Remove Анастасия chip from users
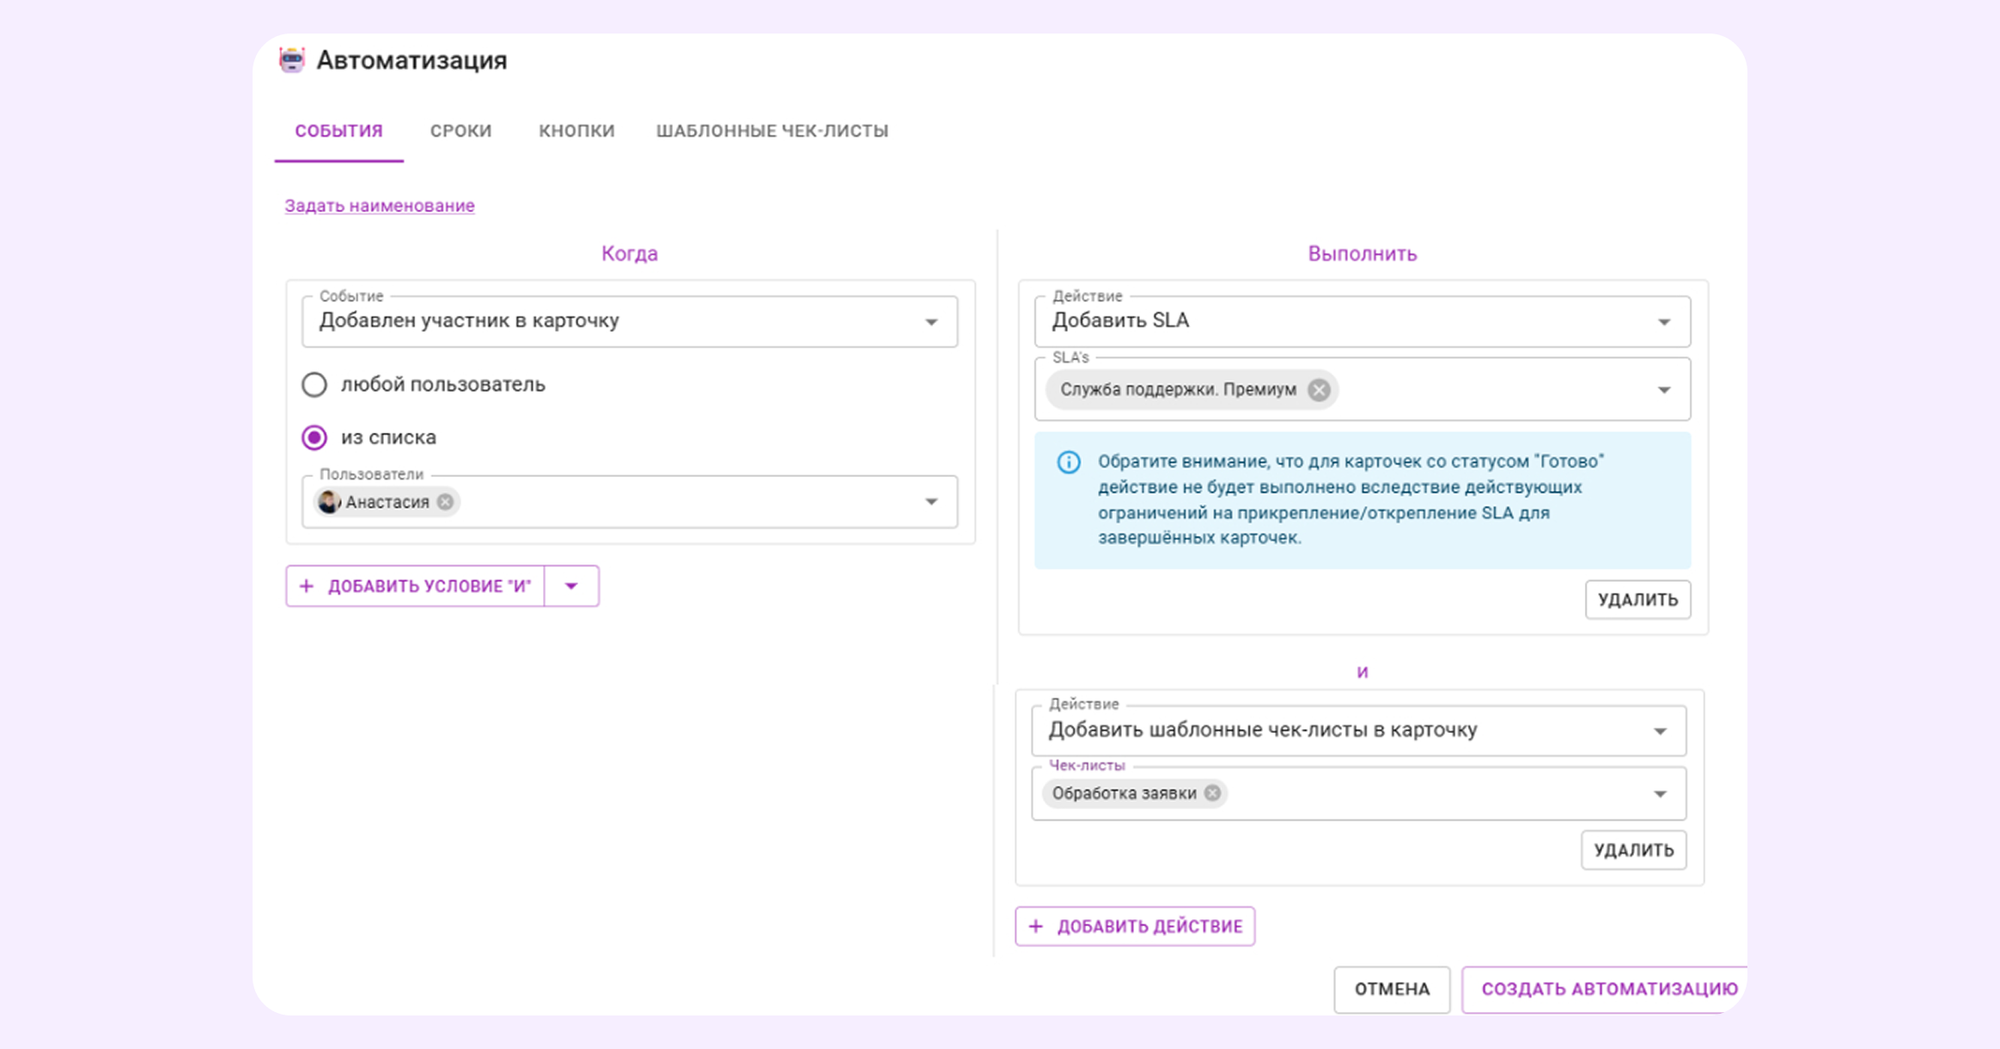 point(446,502)
